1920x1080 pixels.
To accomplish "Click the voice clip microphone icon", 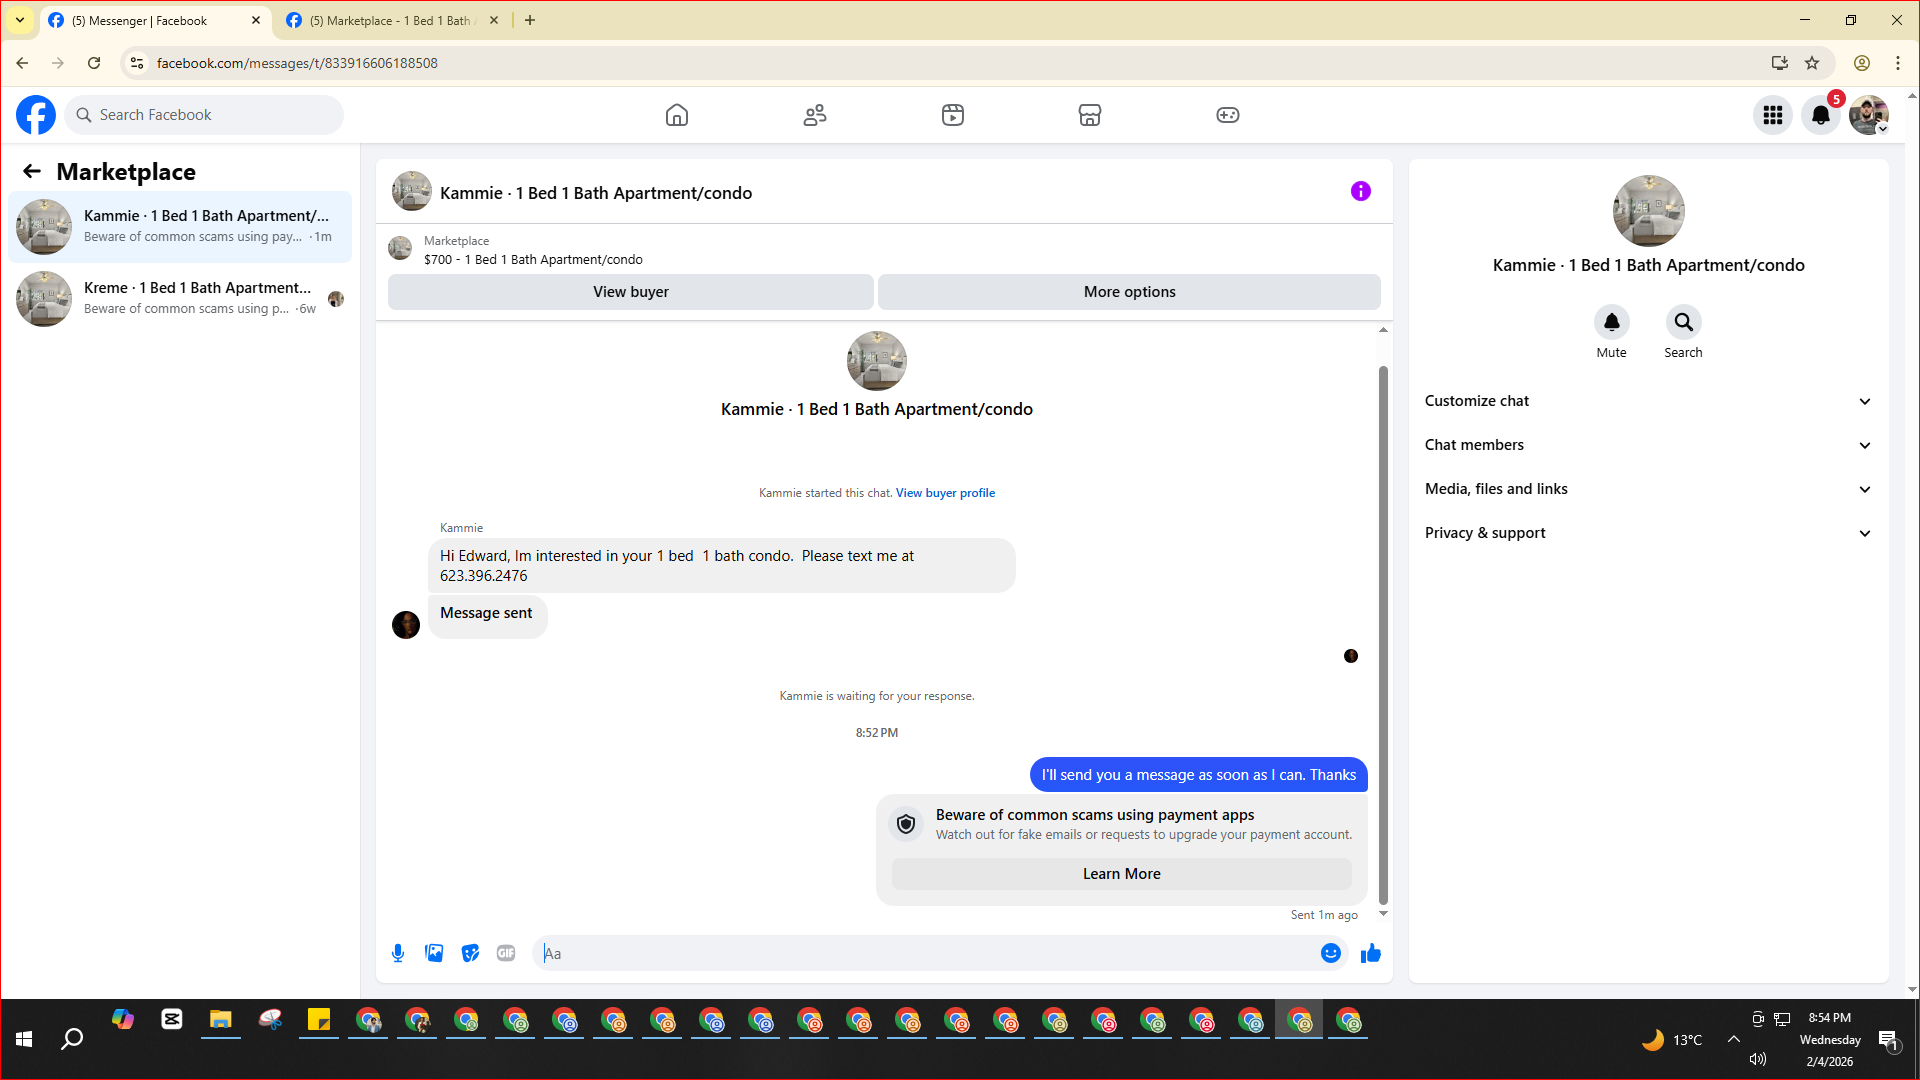I will point(398,953).
